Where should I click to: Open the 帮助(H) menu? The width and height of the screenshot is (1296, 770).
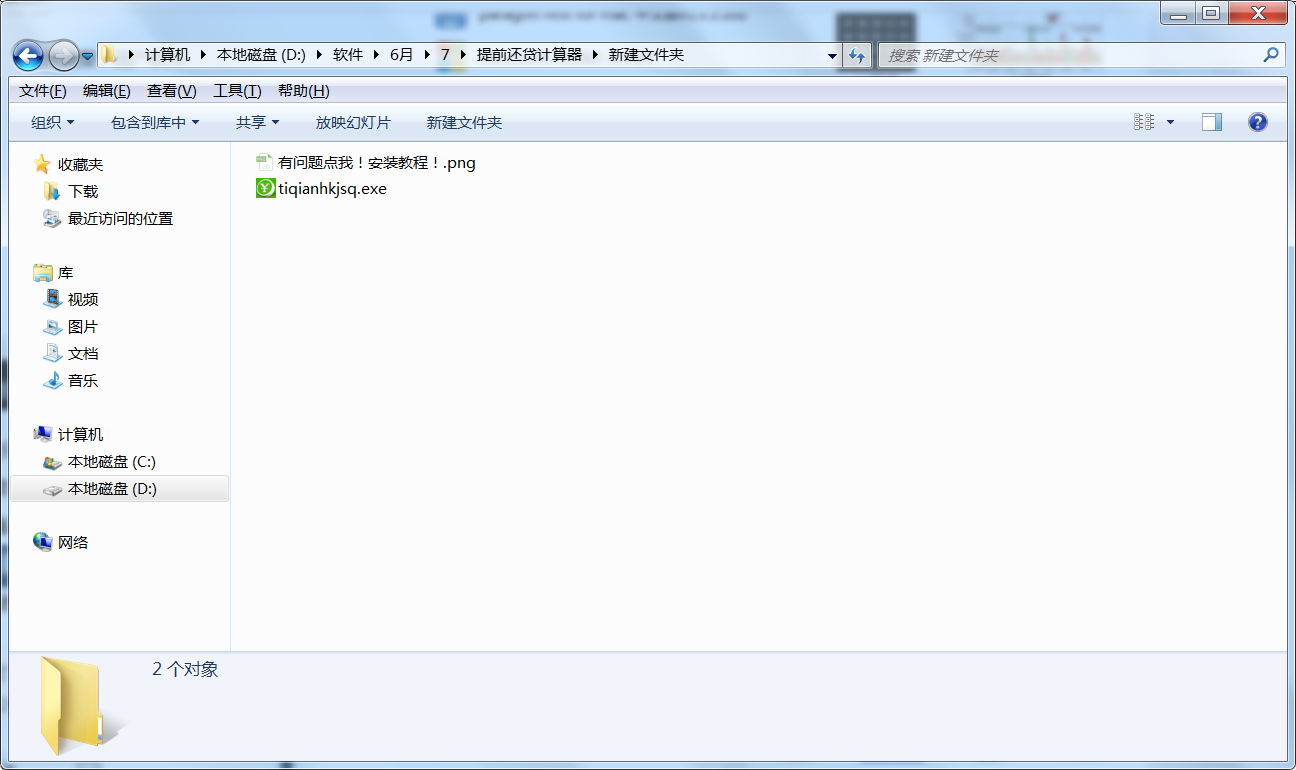303,91
